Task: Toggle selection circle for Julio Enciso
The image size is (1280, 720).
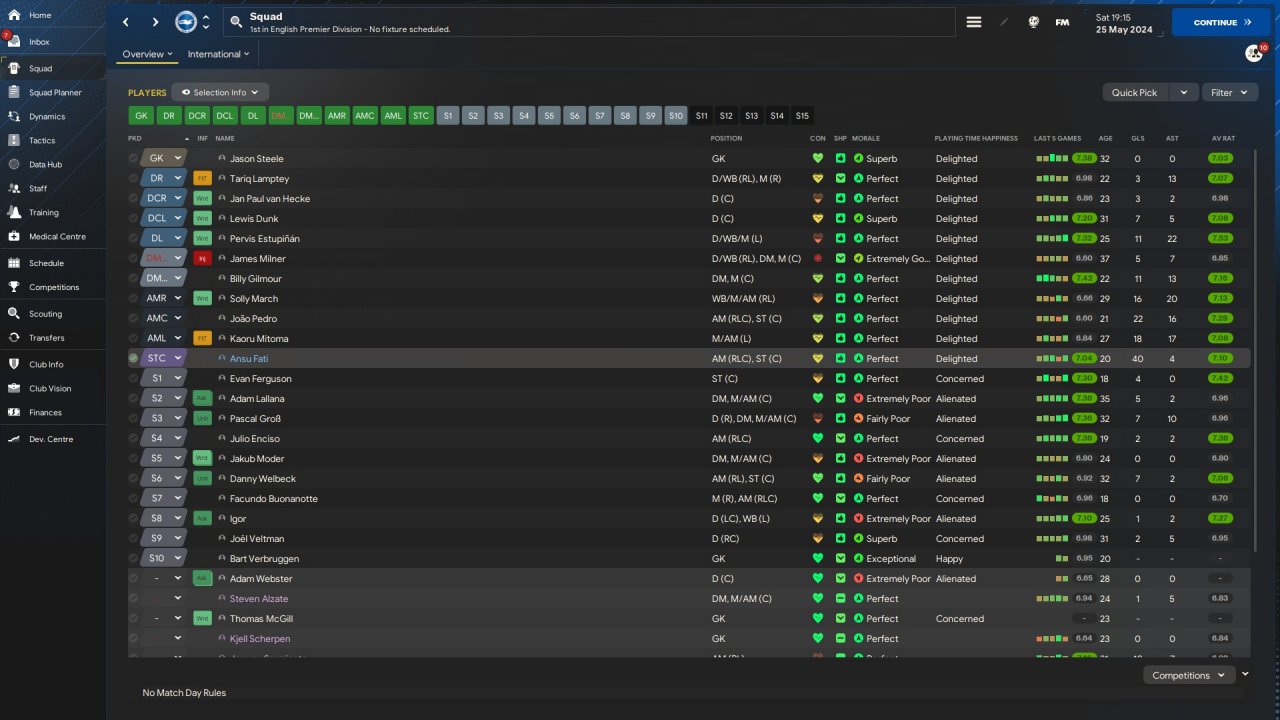Action: [134, 438]
